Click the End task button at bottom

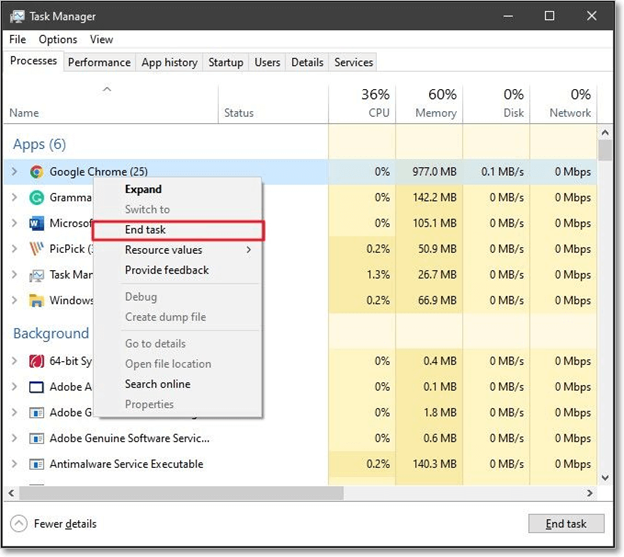(x=566, y=524)
